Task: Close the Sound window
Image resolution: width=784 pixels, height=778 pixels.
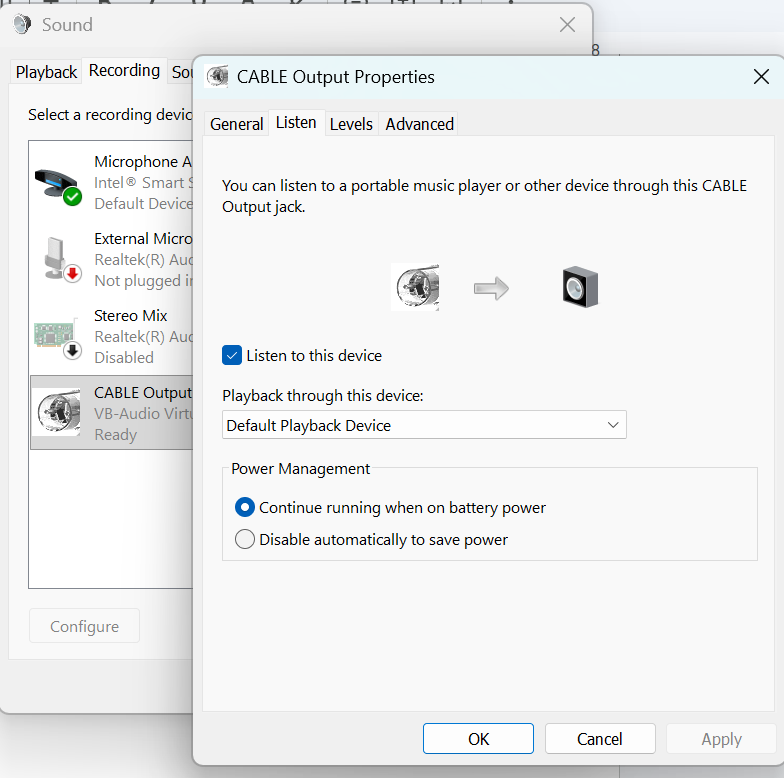Action: [568, 24]
